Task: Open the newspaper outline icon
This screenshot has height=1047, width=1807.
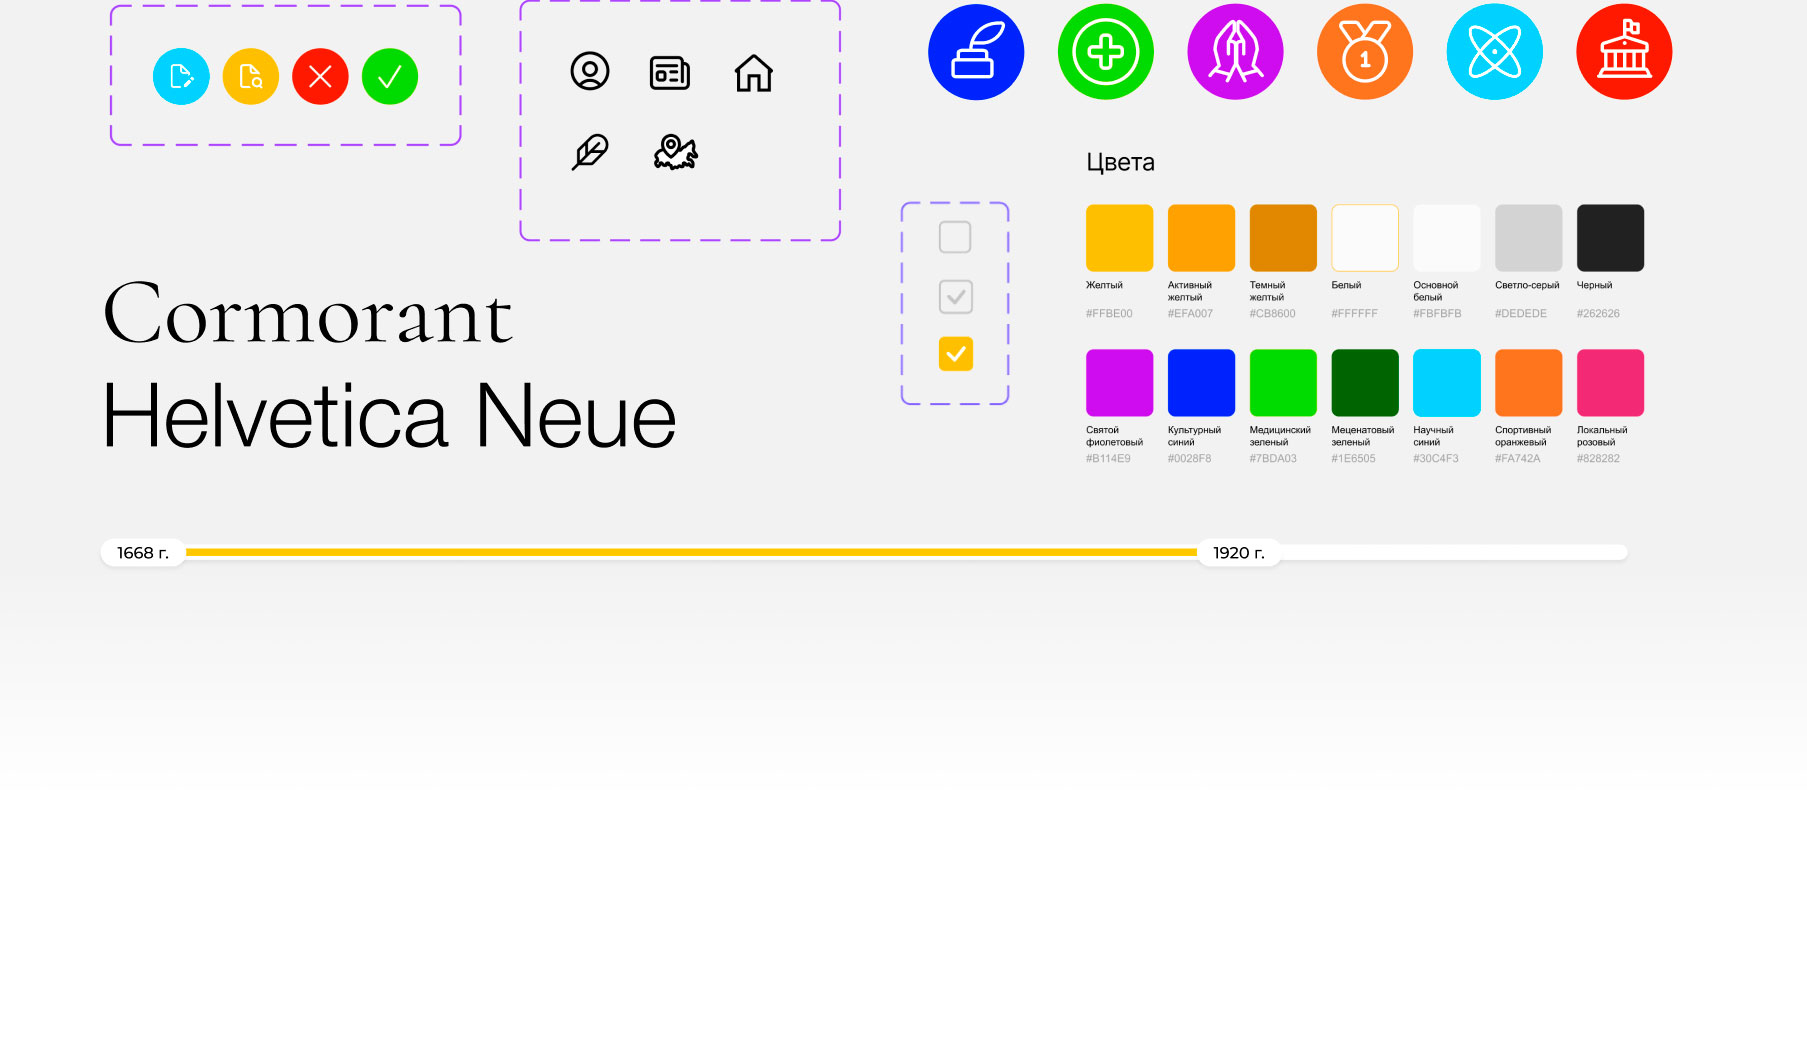Action: tap(670, 73)
